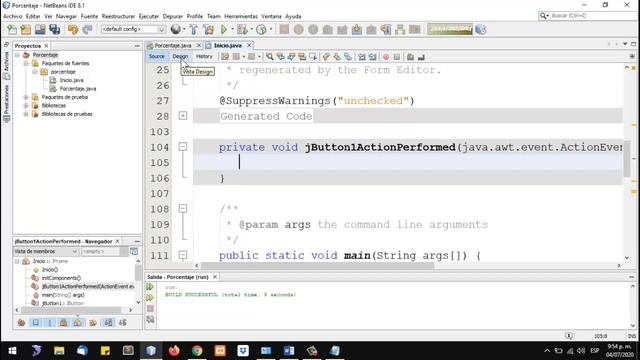Viewport: 640px width, 360px height.
Task: Click the Redo toolbar icon
Action: 87,29
